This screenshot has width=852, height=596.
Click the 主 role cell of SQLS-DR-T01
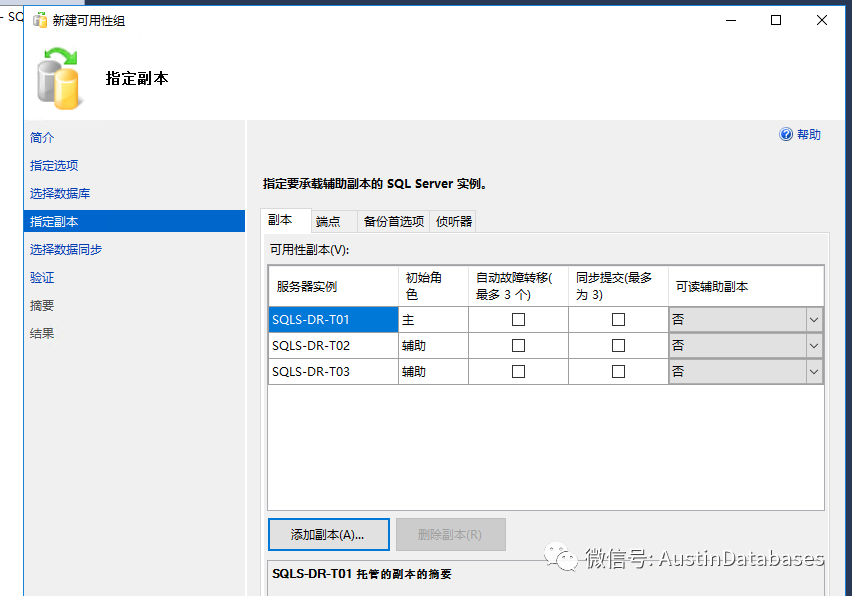[433, 319]
